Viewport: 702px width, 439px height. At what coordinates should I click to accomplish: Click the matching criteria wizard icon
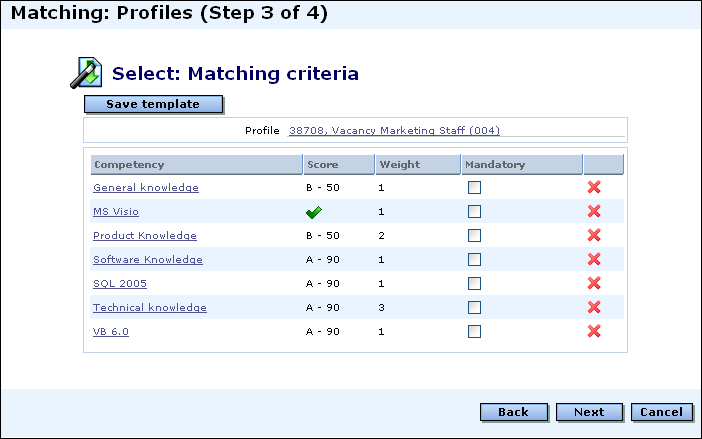coord(86,72)
